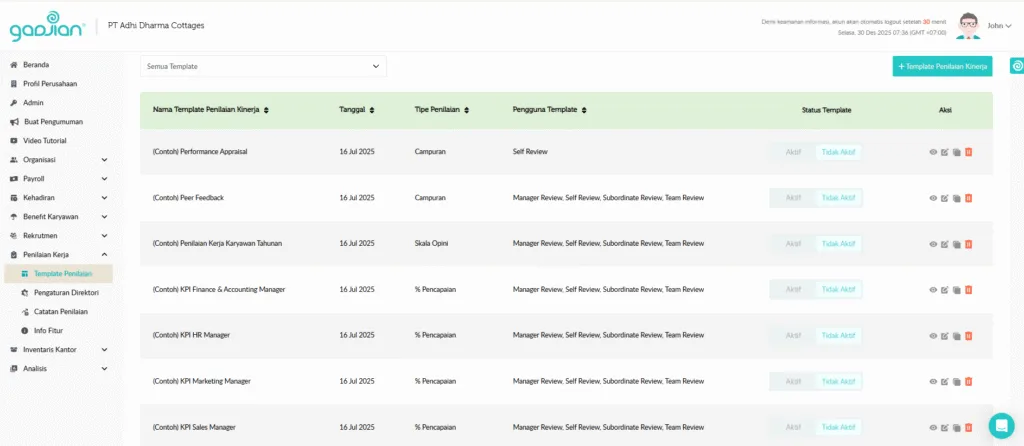Image resolution: width=1024 pixels, height=446 pixels.
Task: Open the Video Tutorial sidebar link
Action: pyautogui.click(x=52, y=140)
